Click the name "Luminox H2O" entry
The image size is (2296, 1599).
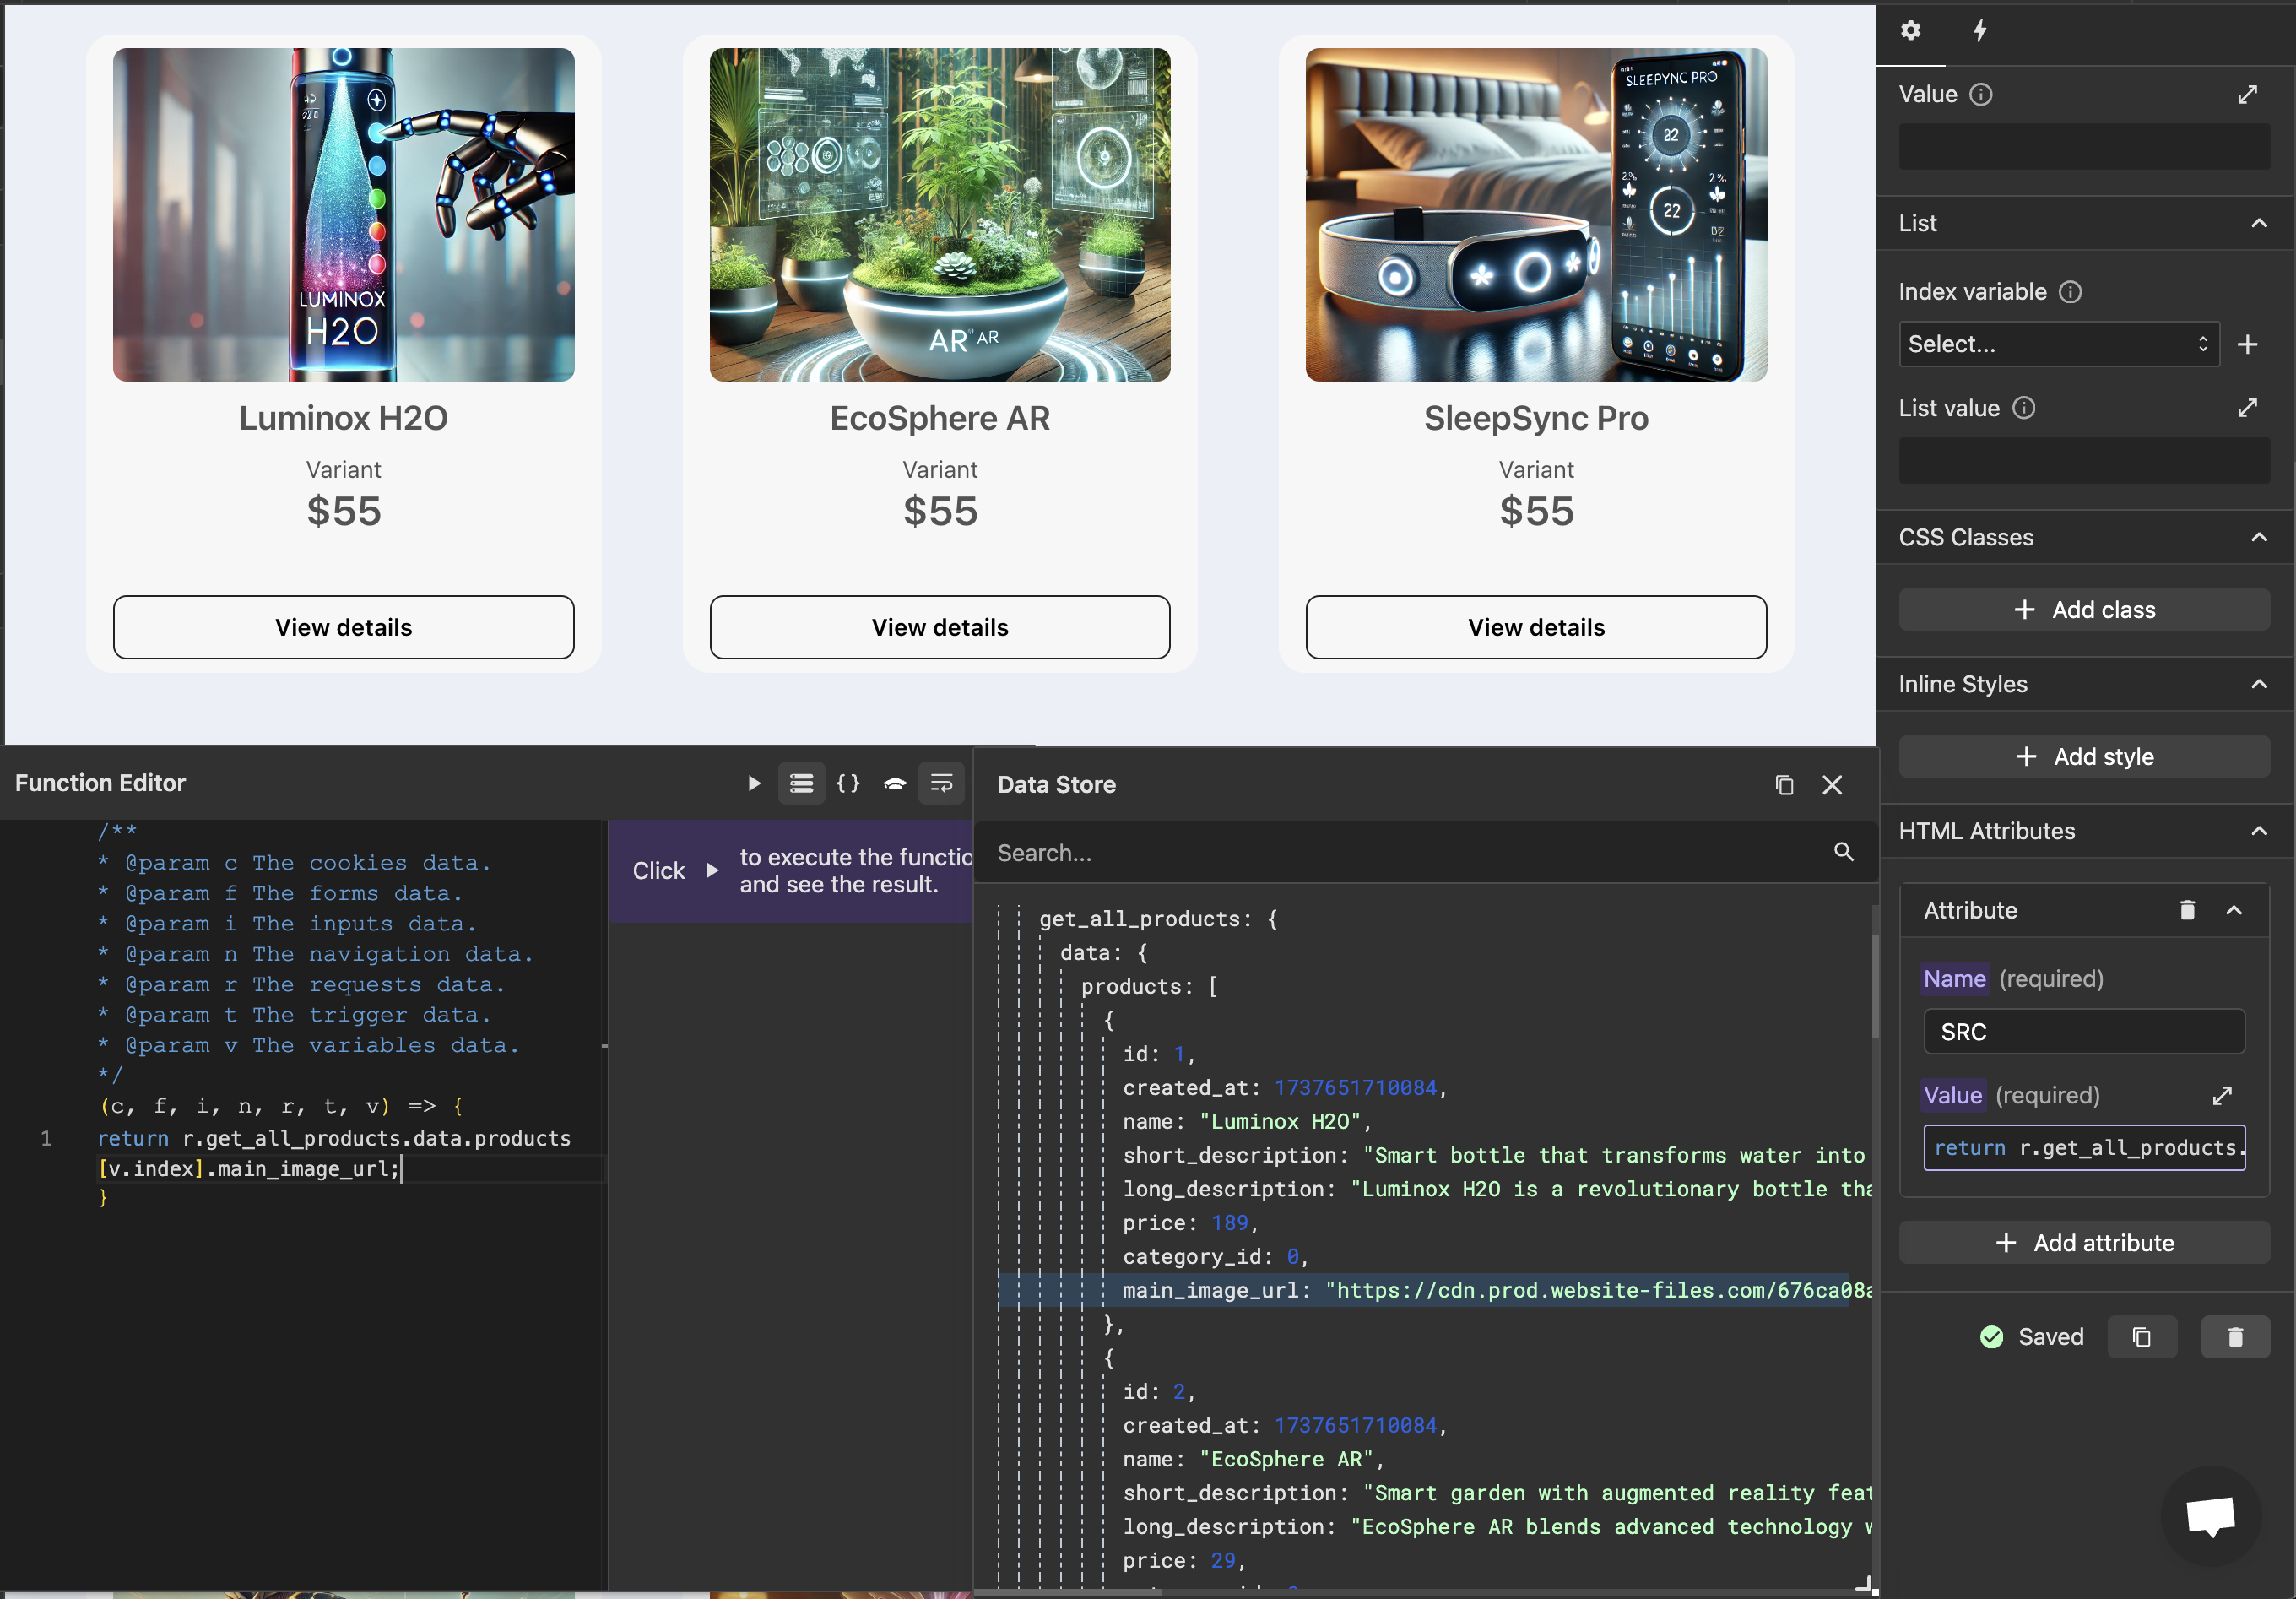click(x=1246, y=1121)
